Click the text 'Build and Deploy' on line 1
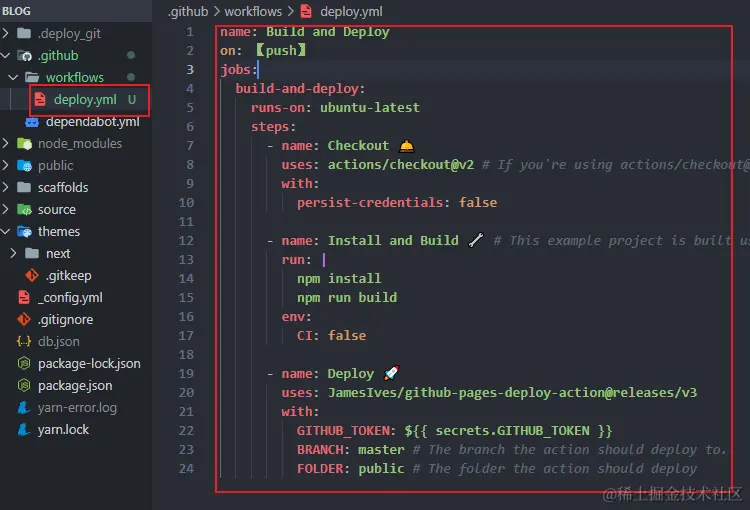 click(328, 32)
